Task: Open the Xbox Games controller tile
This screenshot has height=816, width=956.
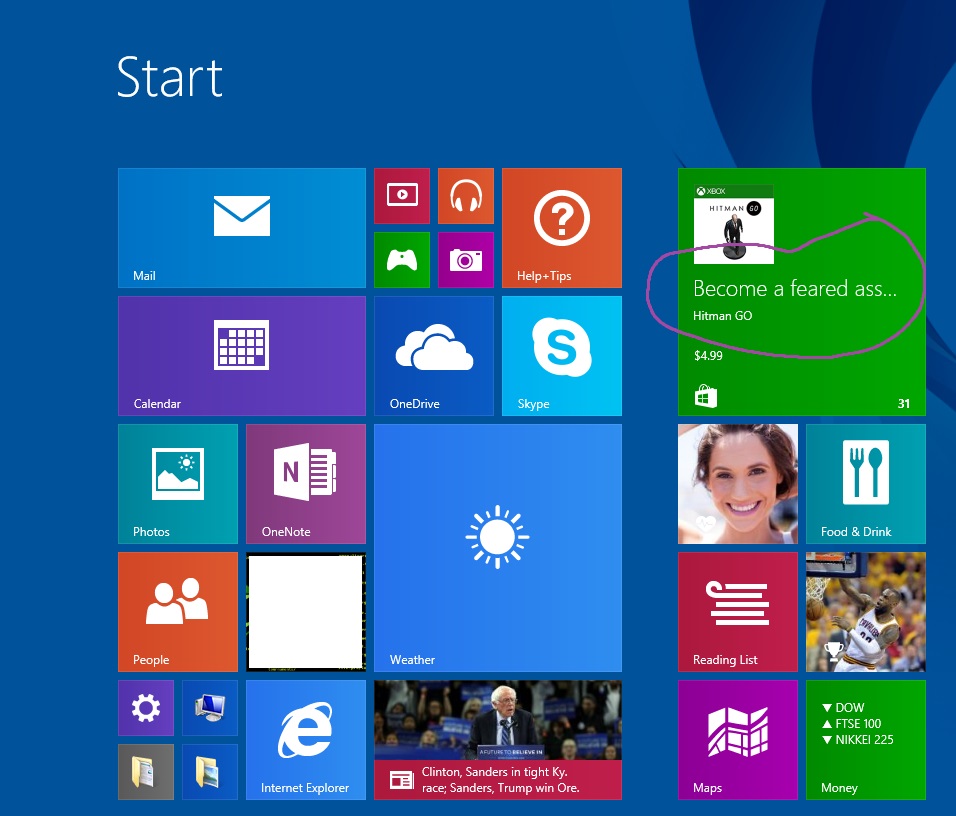Action: tap(401, 260)
